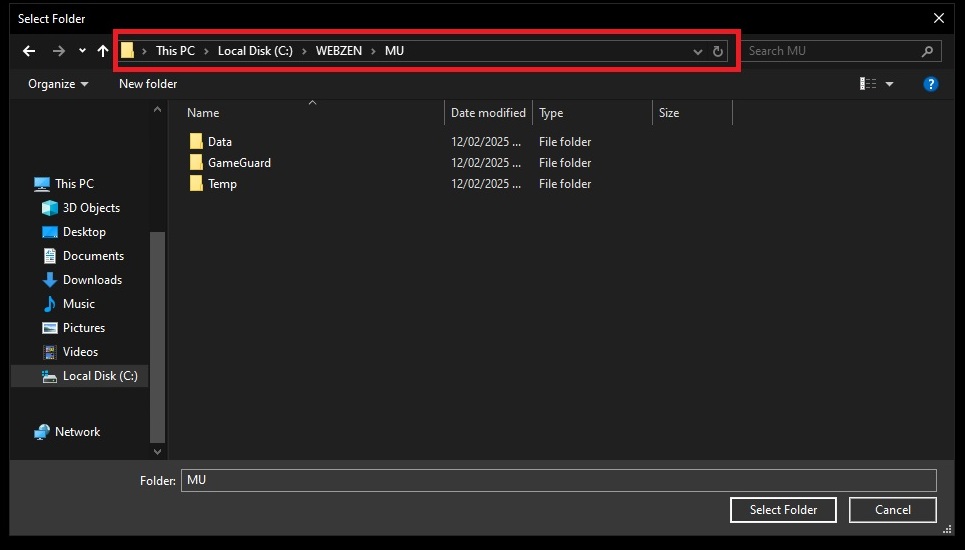The height and width of the screenshot is (550, 965).
Task: Expand the view options dropdown arrow
Action: (889, 84)
